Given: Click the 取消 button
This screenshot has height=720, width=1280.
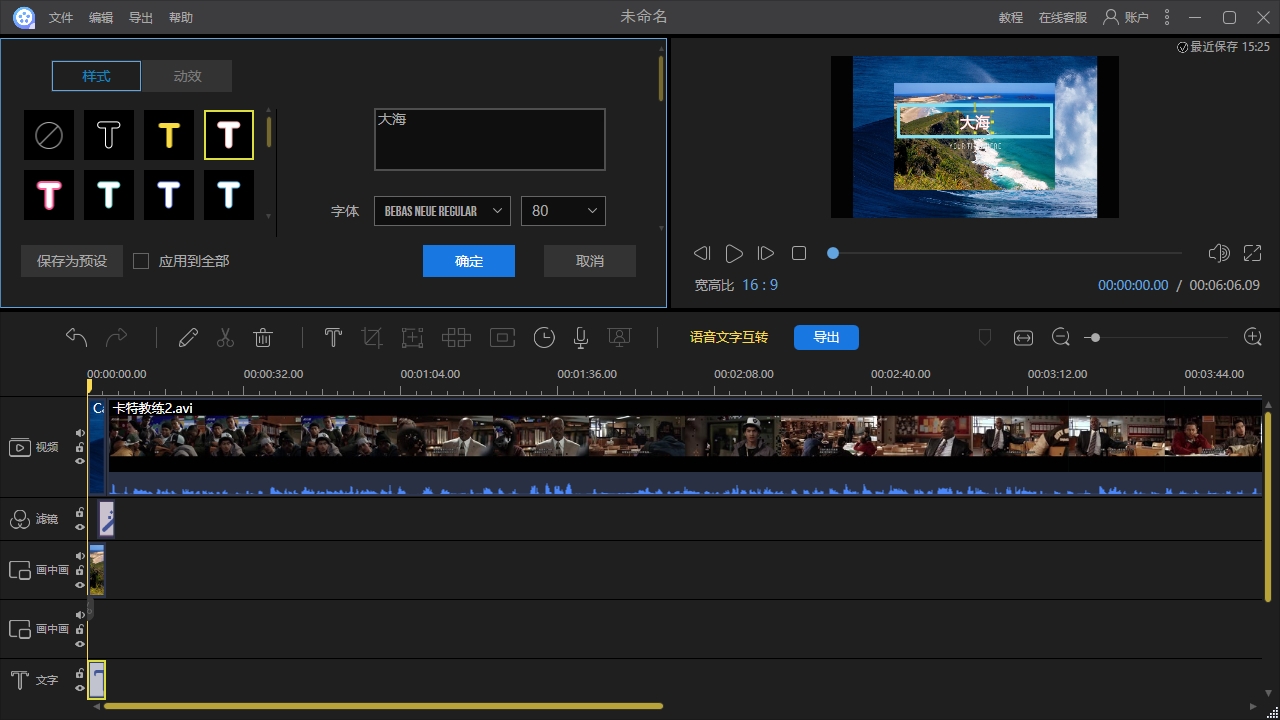Looking at the screenshot, I should point(590,261).
